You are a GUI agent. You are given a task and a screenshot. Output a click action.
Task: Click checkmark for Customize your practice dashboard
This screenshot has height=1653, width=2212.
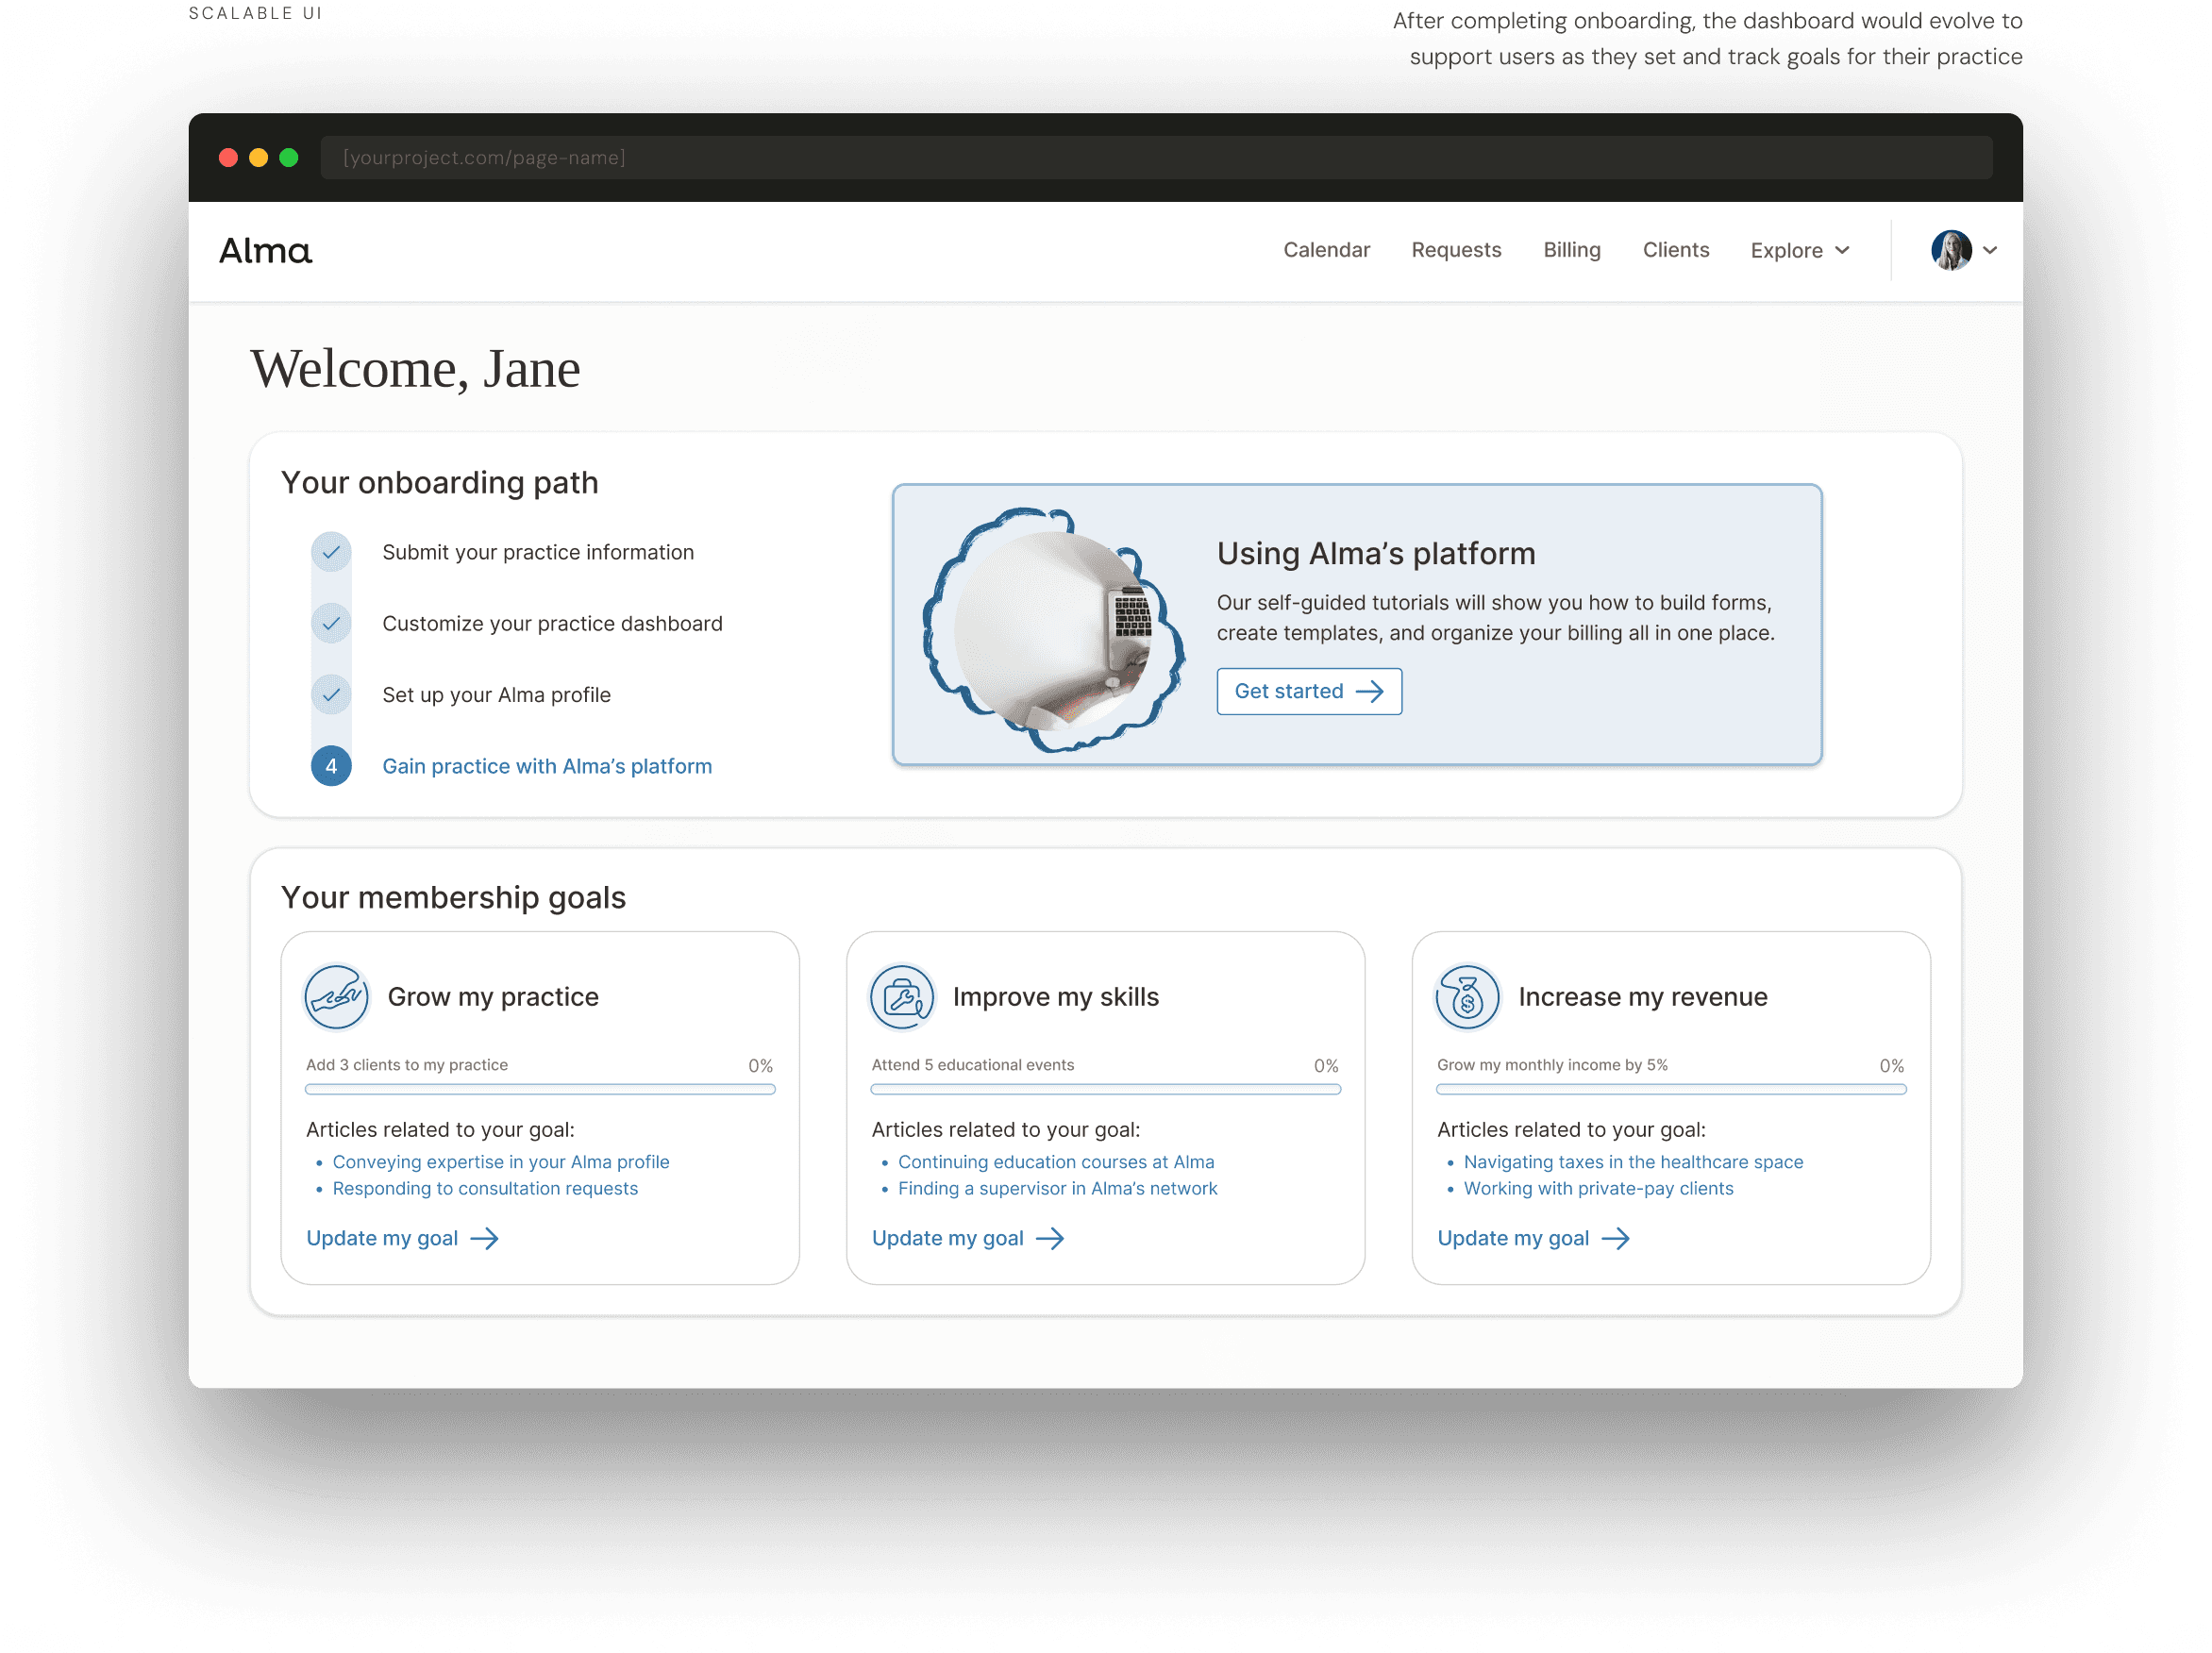(331, 624)
